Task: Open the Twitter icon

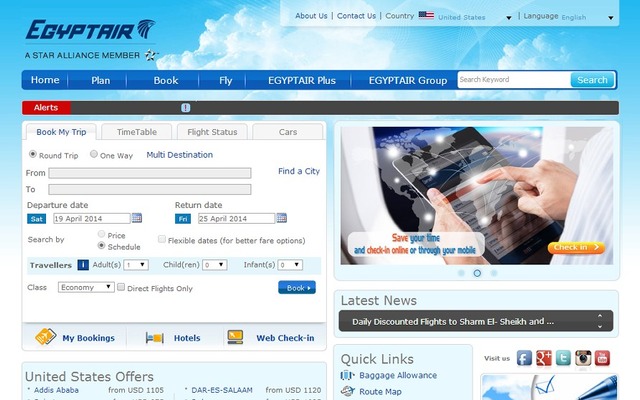Action: pyautogui.click(x=563, y=358)
